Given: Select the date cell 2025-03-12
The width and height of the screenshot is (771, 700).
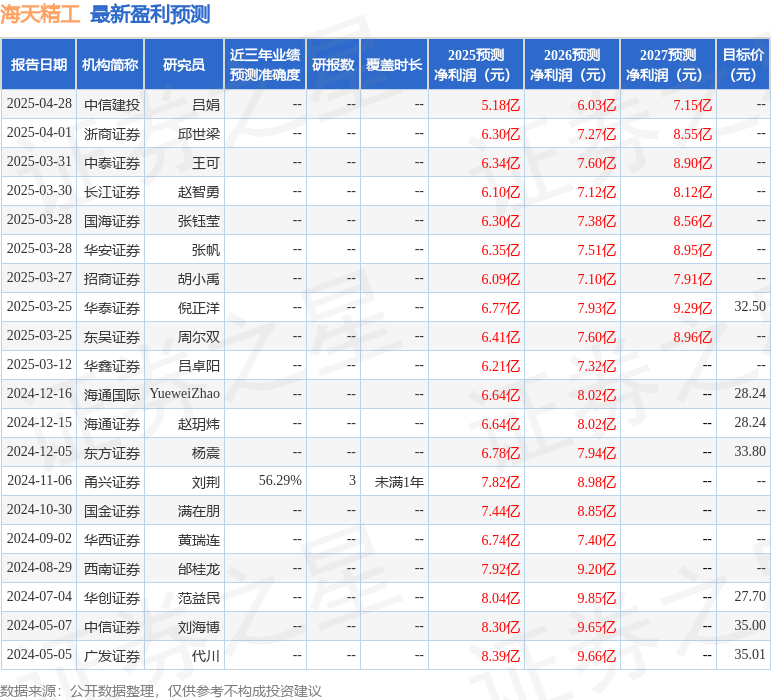Looking at the screenshot, I should point(39,364).
